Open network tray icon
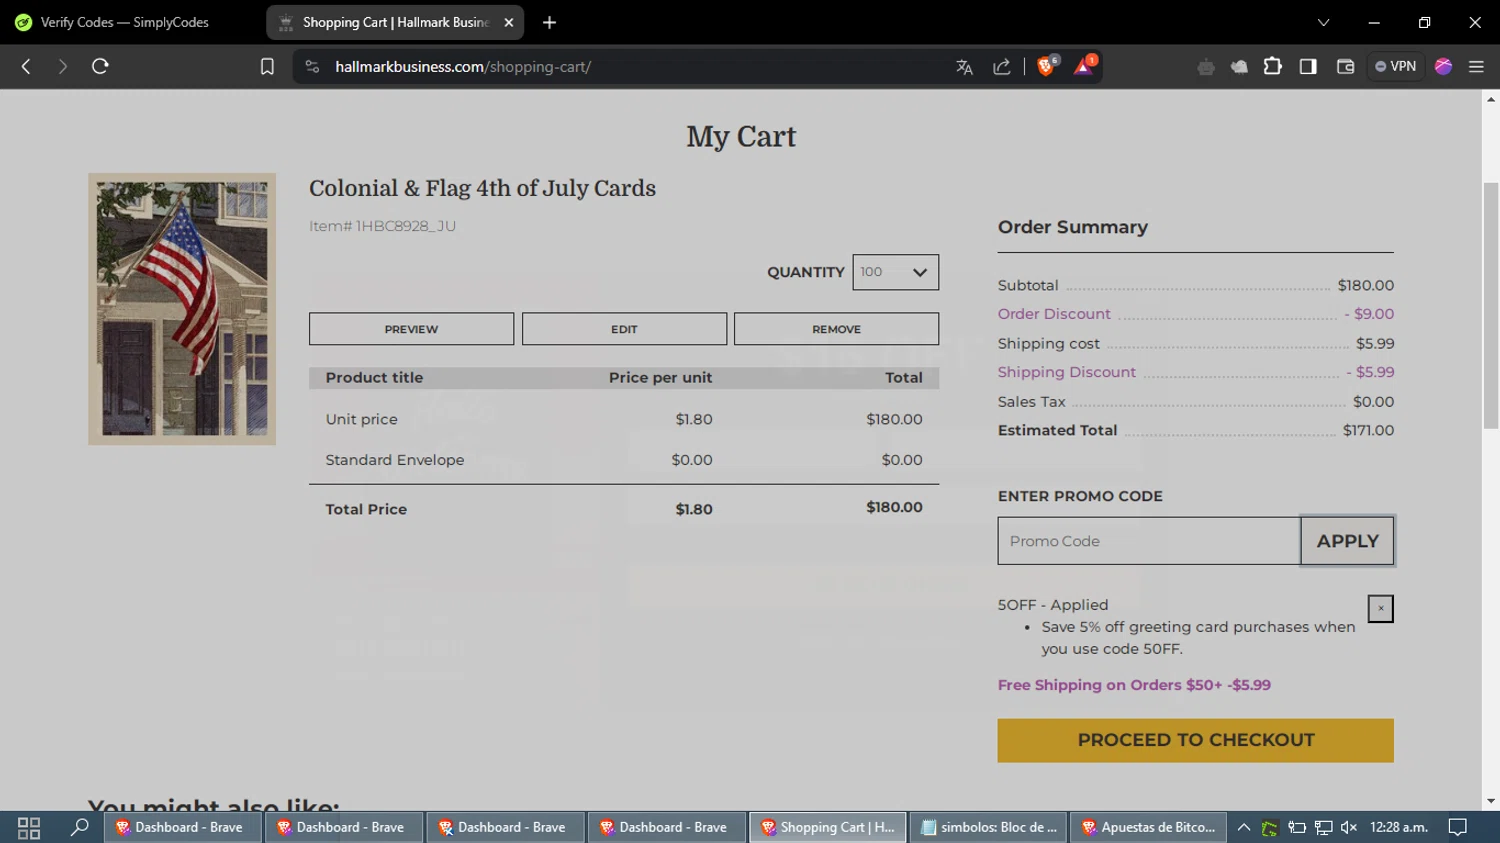Viewport: 1500px width, 843px height. 1323,827
